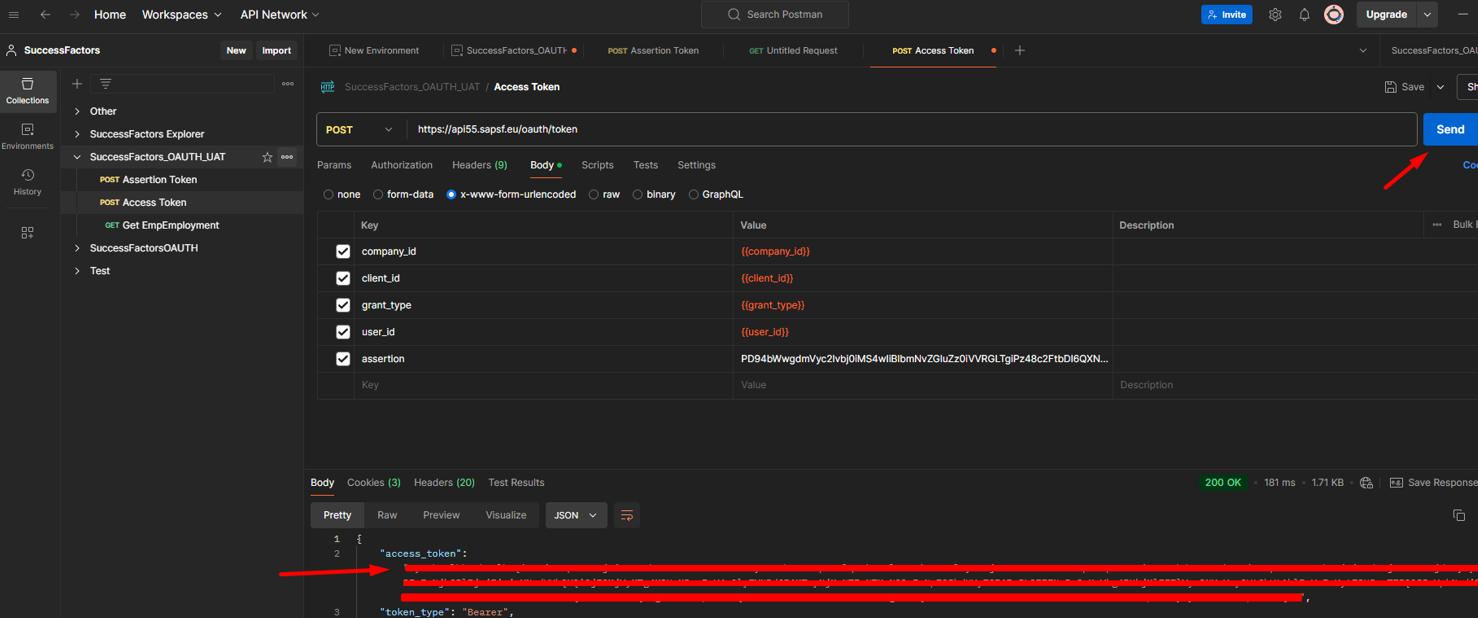
Task: Click the Import button
Action: pyautogui.click(x=276, y=50)
